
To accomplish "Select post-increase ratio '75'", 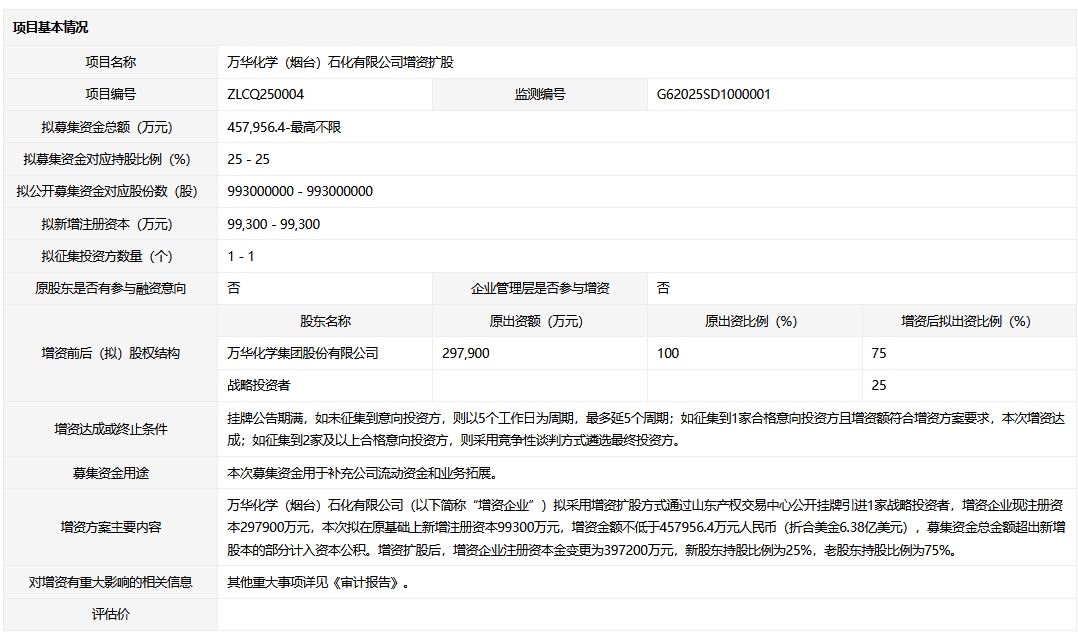I will point(879,353).
